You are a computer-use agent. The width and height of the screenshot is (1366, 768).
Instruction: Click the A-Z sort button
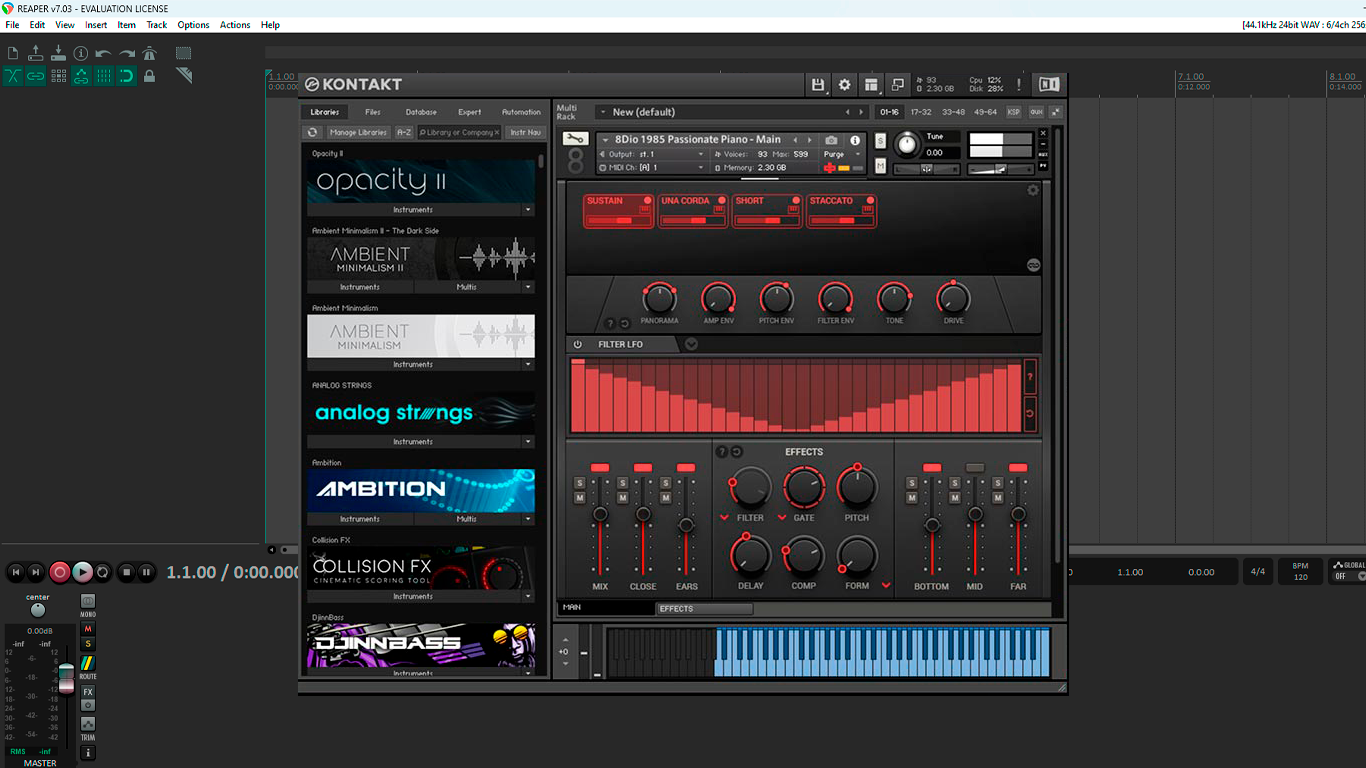[x=404, y=132]
